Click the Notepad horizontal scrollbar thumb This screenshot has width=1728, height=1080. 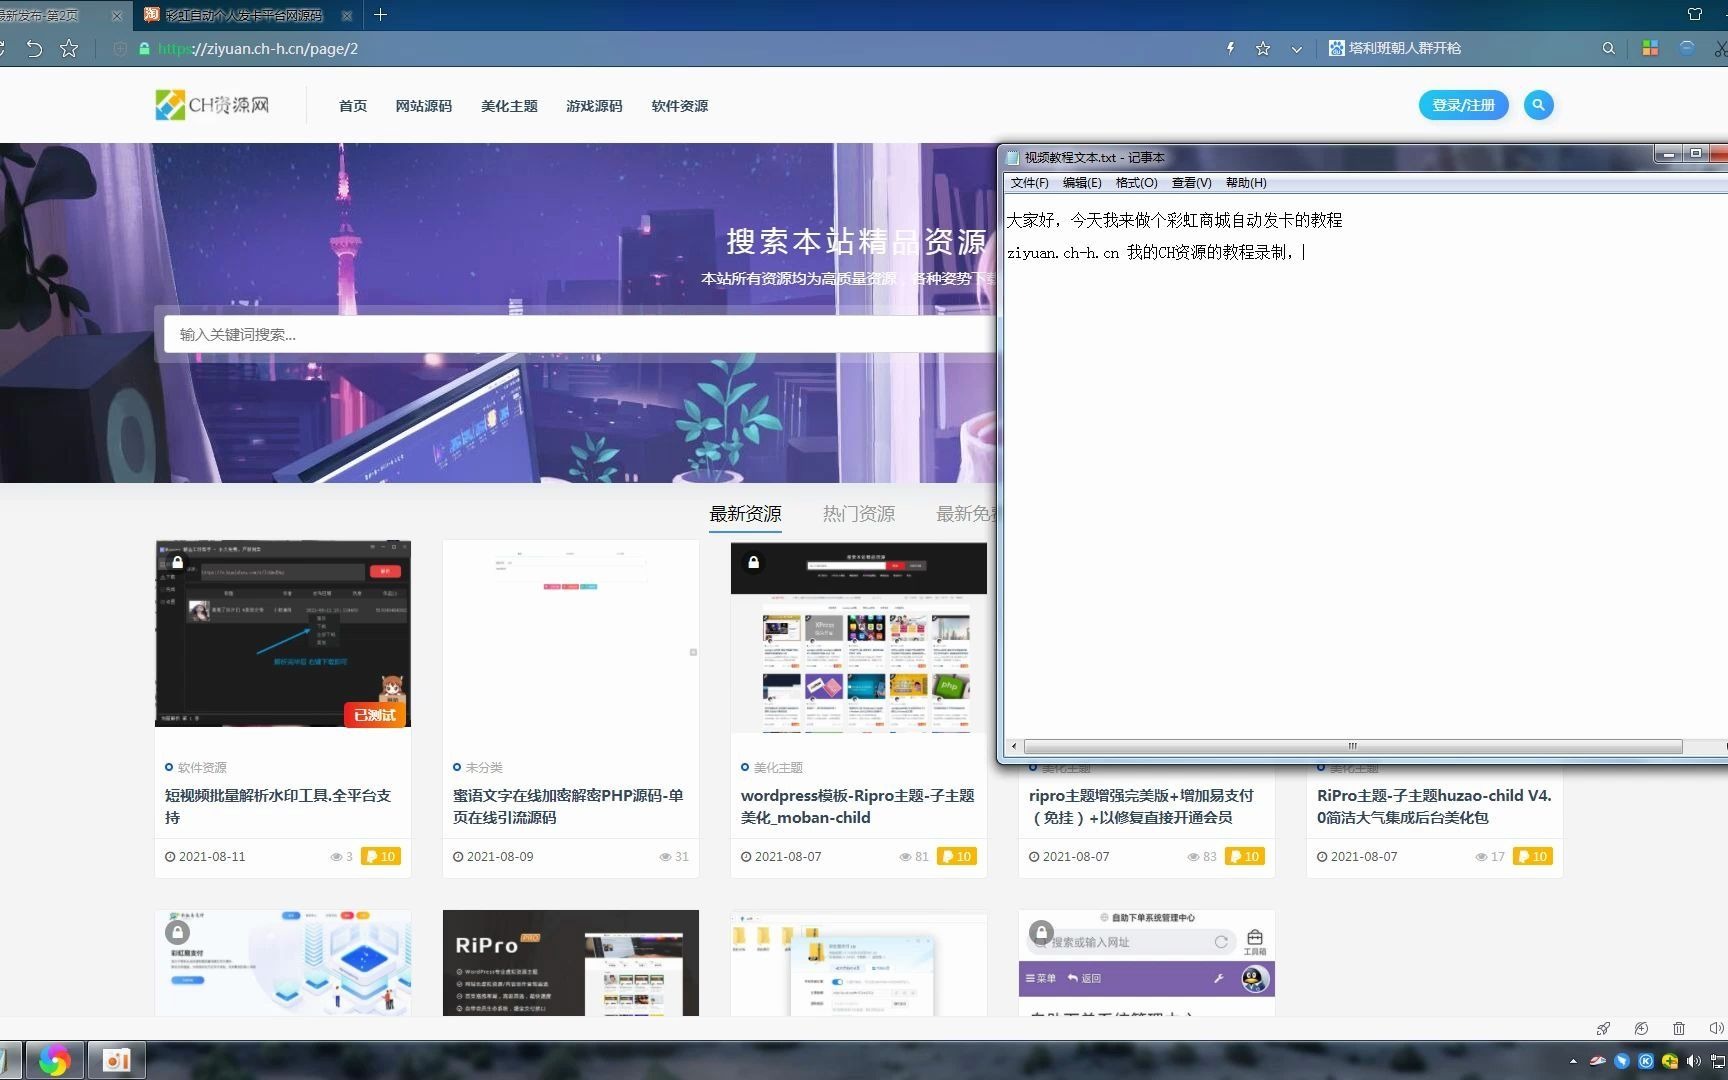(1353, 746)
